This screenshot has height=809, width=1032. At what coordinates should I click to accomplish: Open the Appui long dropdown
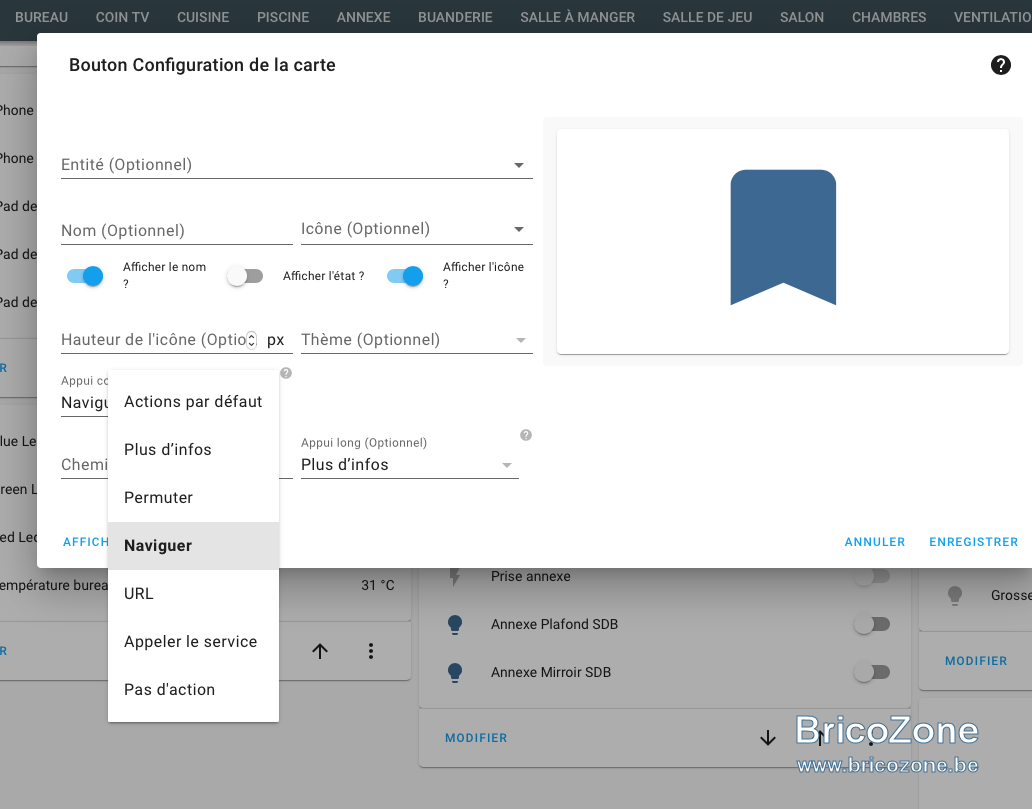point(409,465)
